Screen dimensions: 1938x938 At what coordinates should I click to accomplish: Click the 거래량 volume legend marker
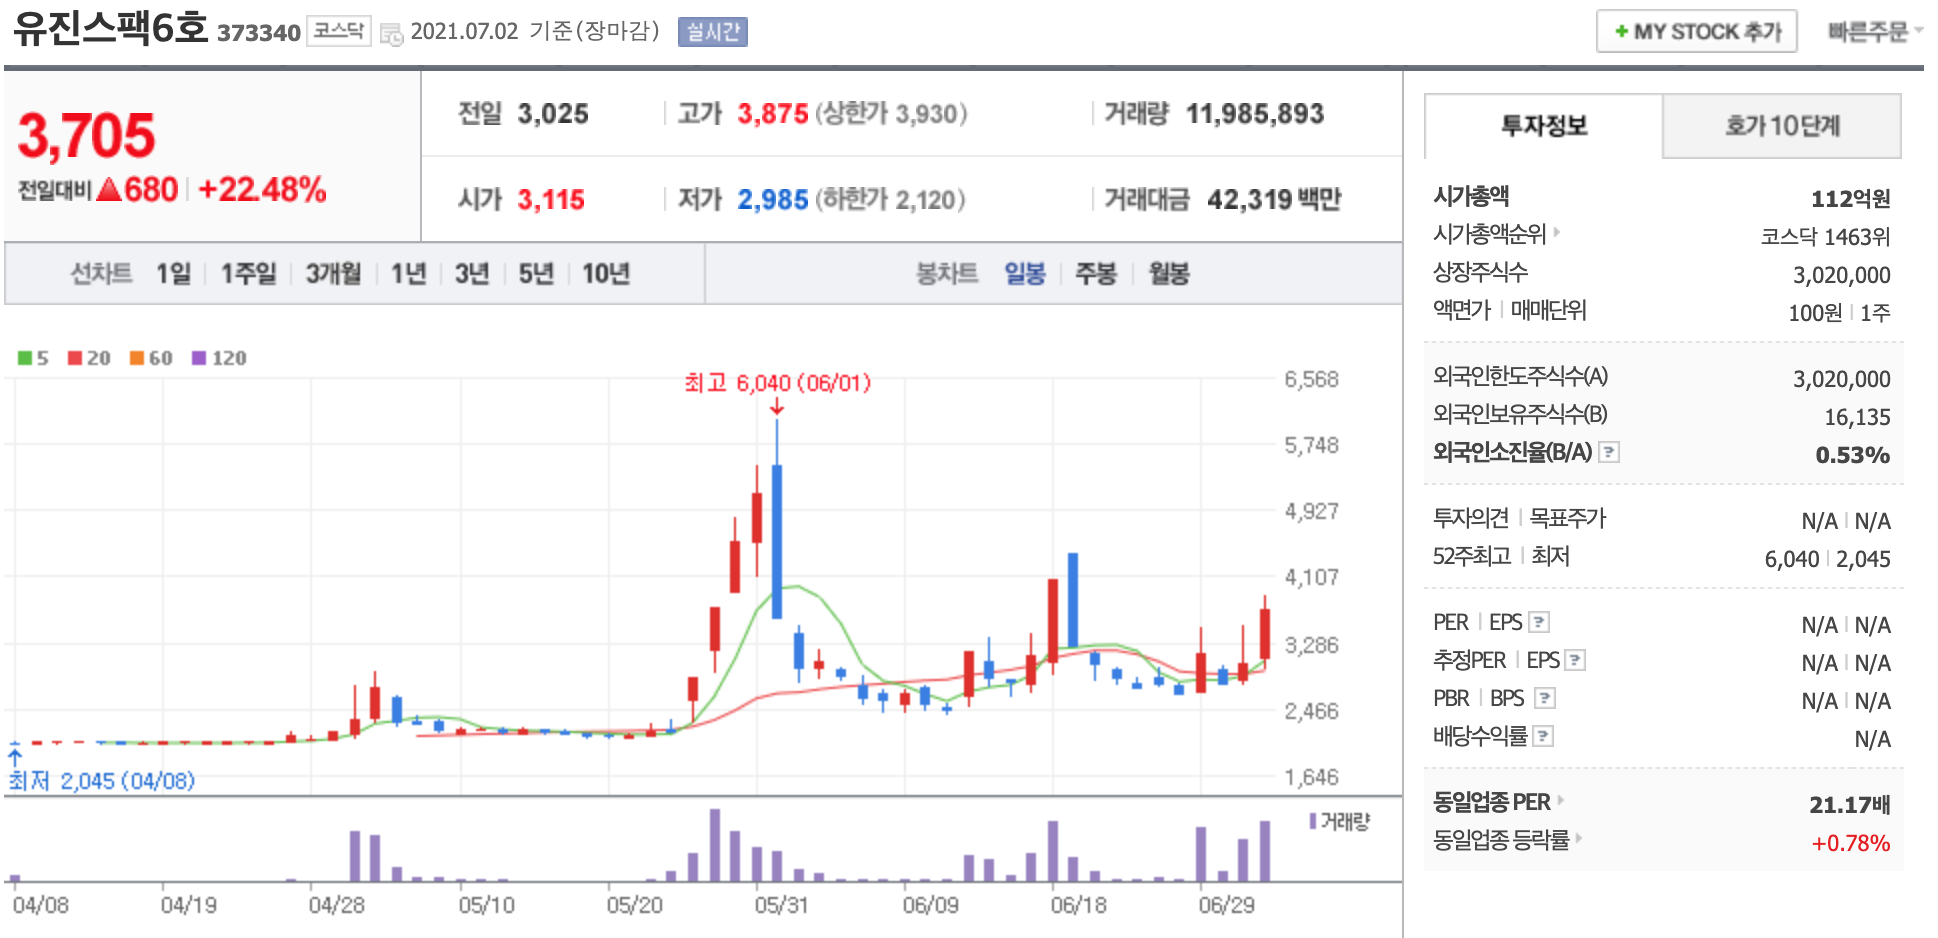(1339, 822)
